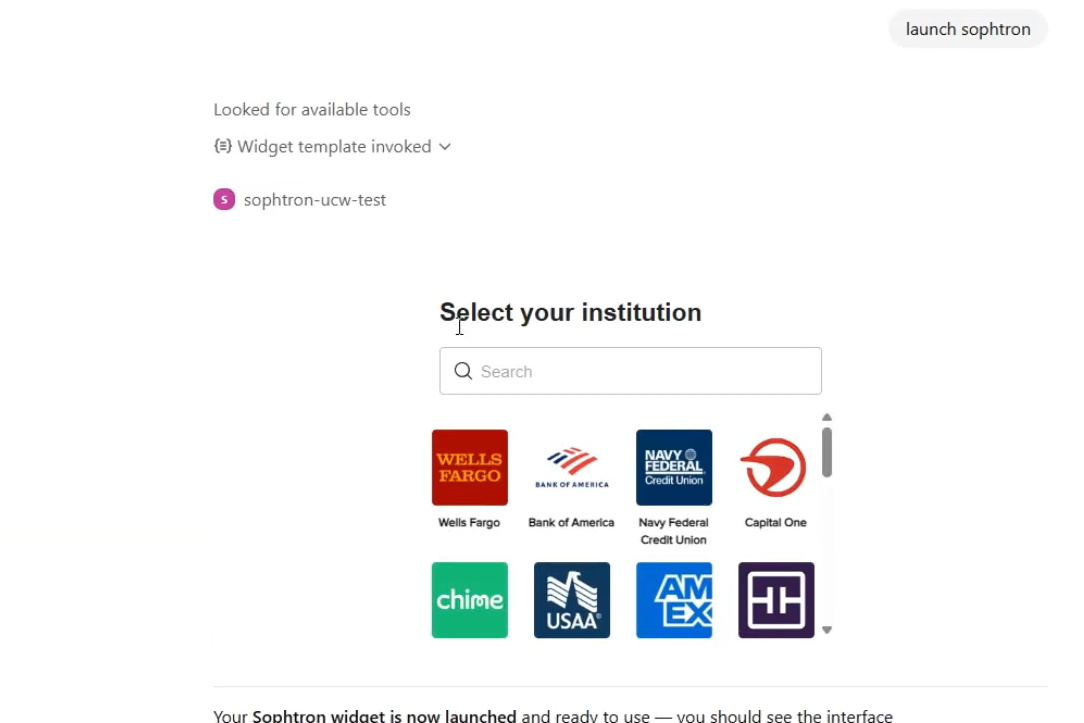The width and height of the screenshot is (1084, 723).
Task: Click the 'Wells Fargo' text label
Action: (469, 523)
